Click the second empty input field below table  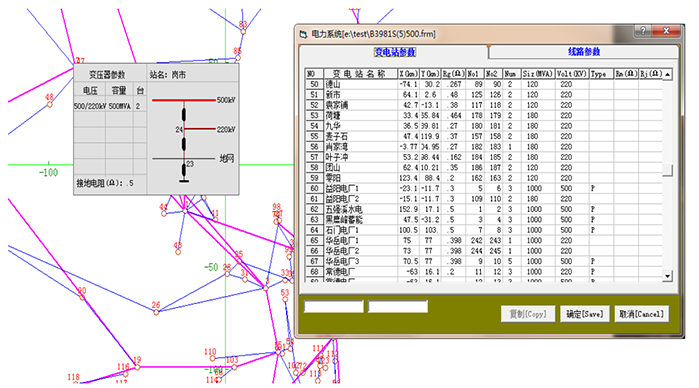pos(398,306)
